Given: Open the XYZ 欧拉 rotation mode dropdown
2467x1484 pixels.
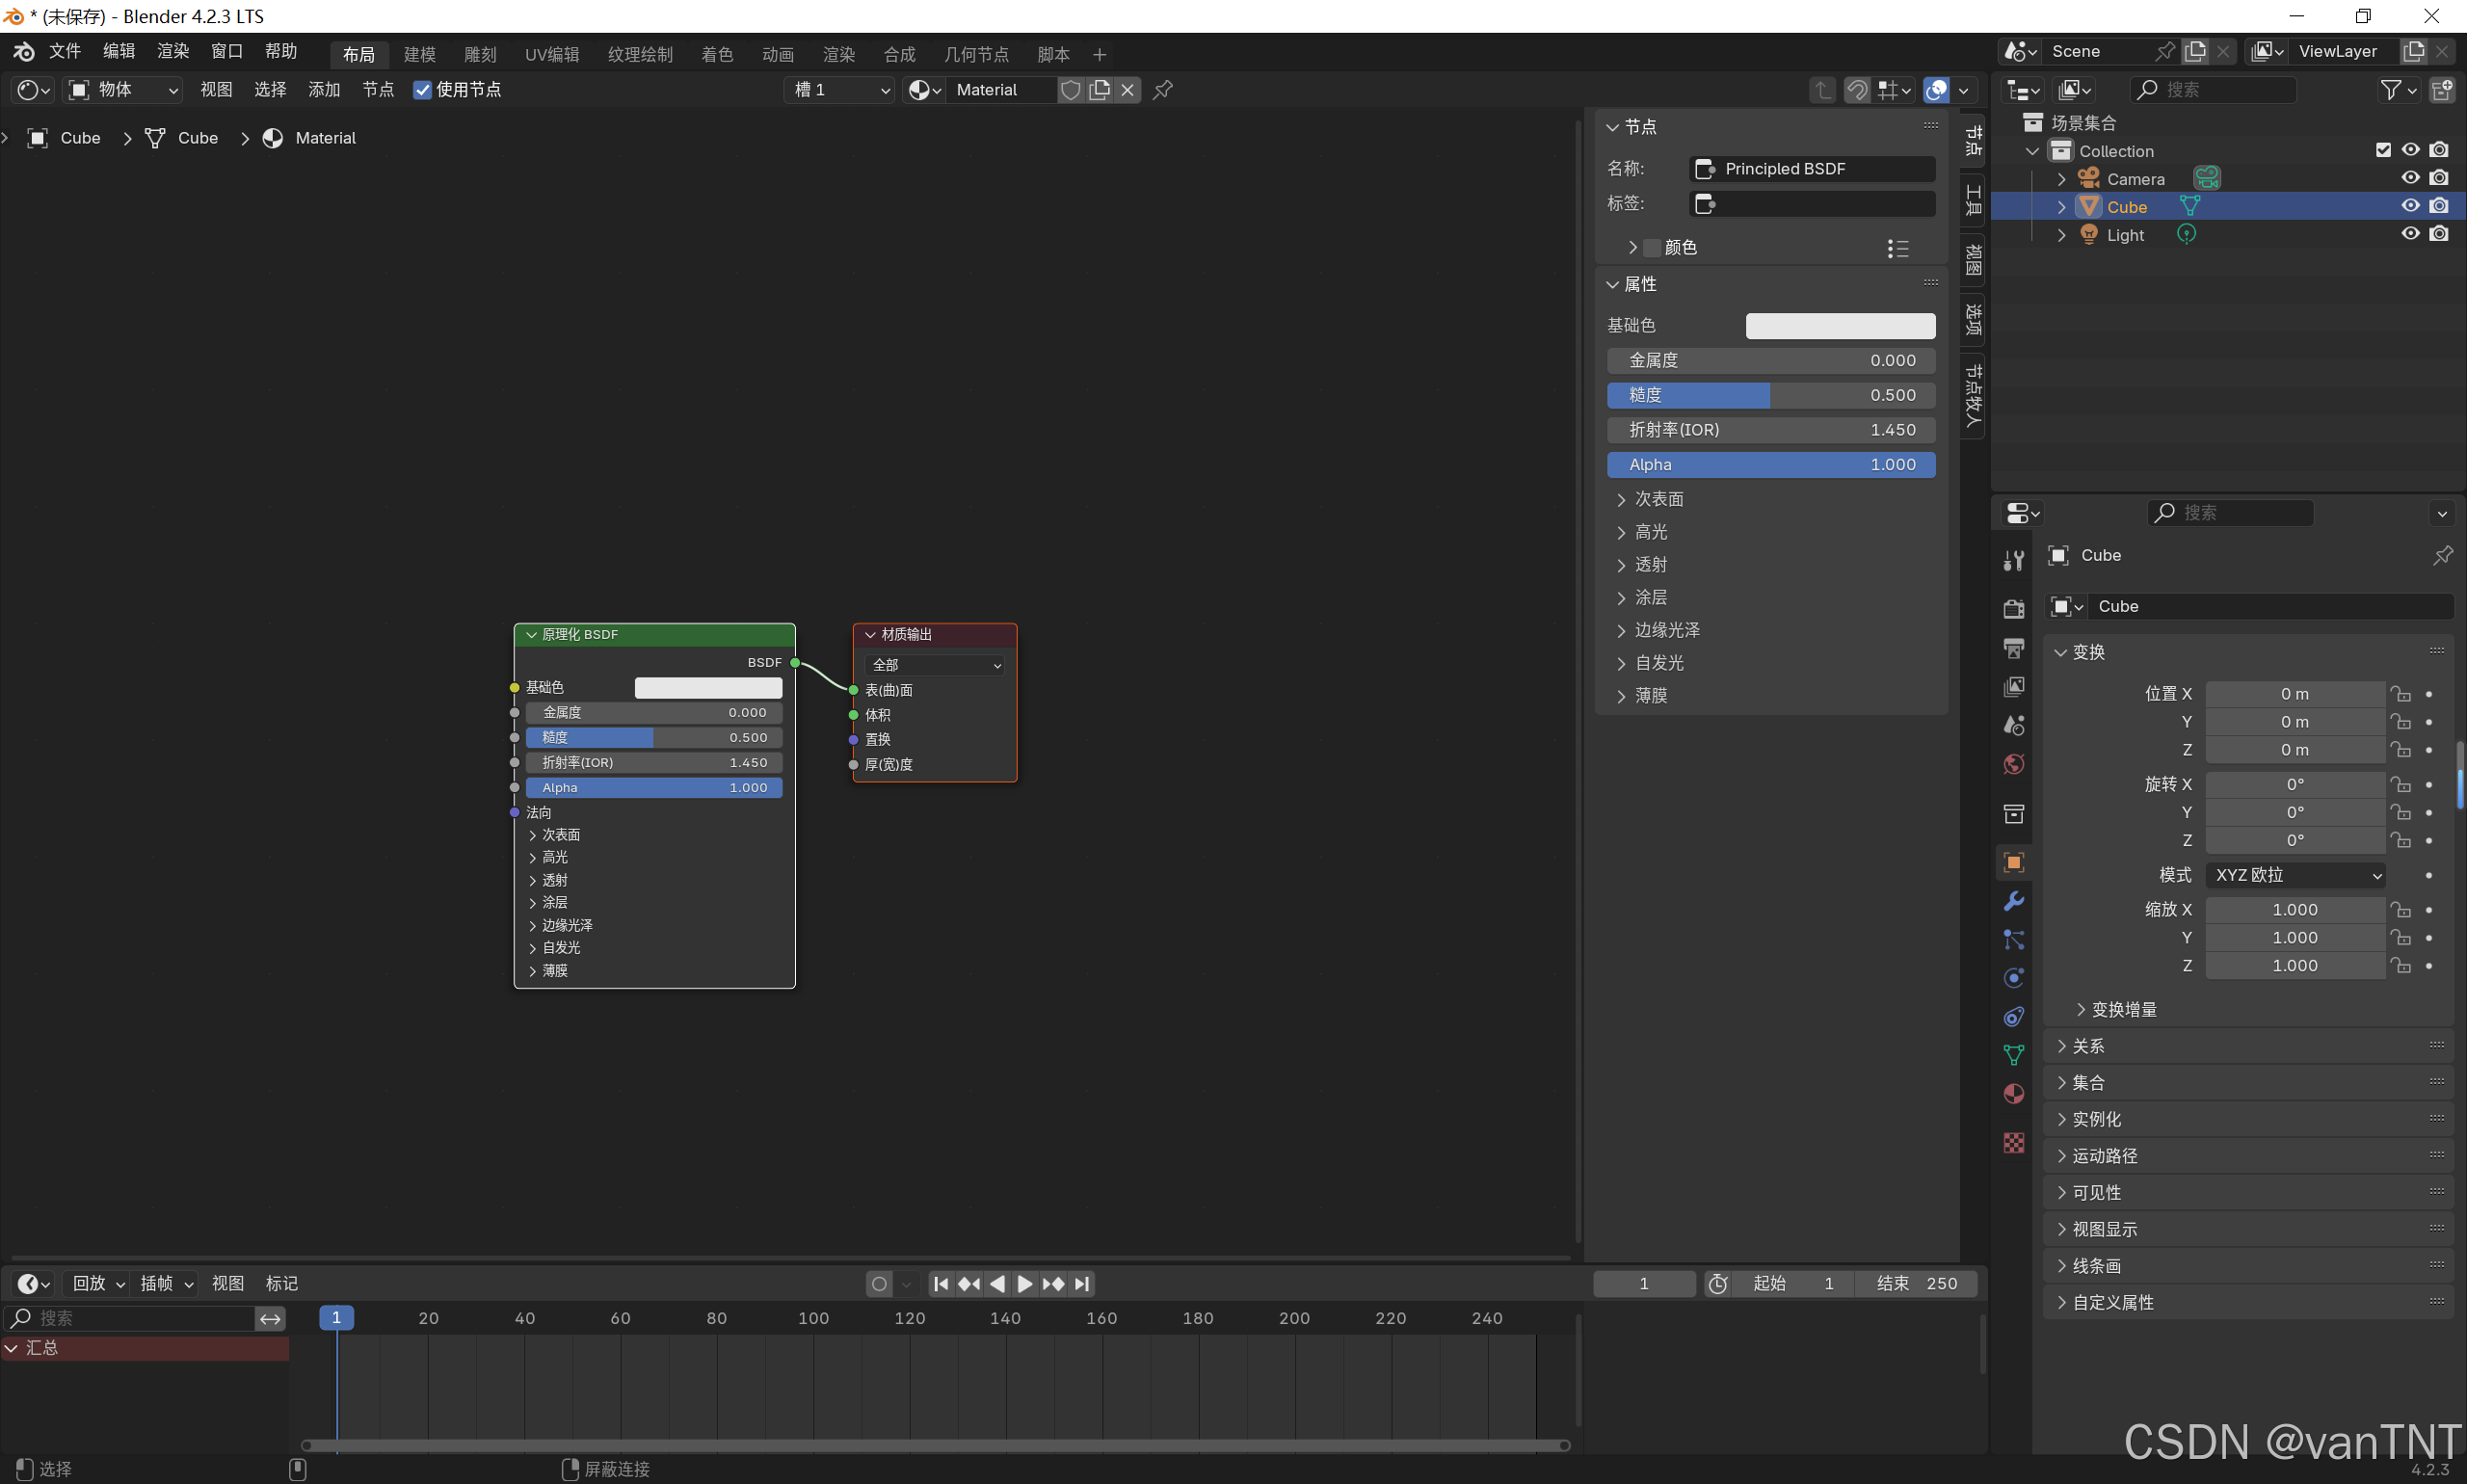Looking at the screenshot, I should click(x=2297, y=875).
